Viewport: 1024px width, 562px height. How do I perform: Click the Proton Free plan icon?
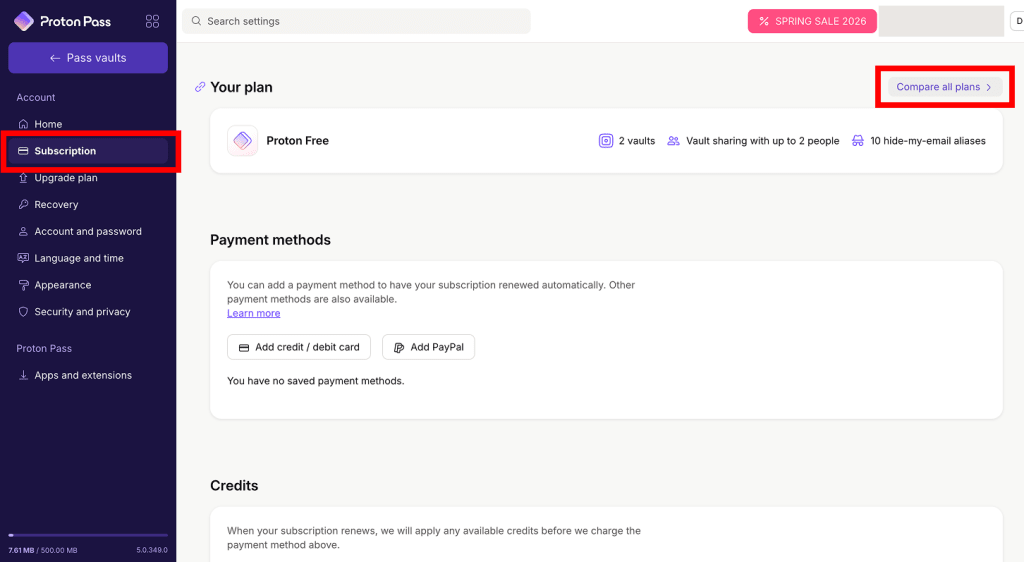coord(243,141)
